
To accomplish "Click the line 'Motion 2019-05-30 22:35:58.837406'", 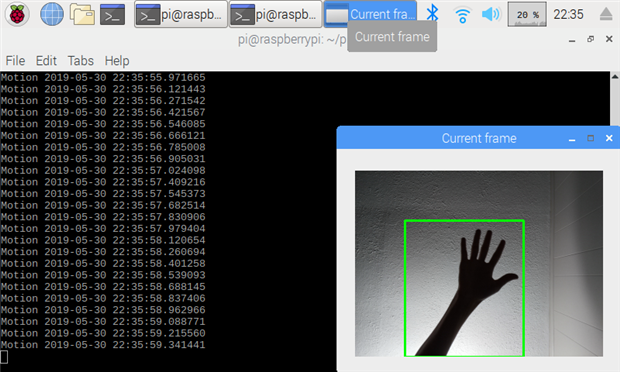I will pyautogui.click(x=103, y=298).
